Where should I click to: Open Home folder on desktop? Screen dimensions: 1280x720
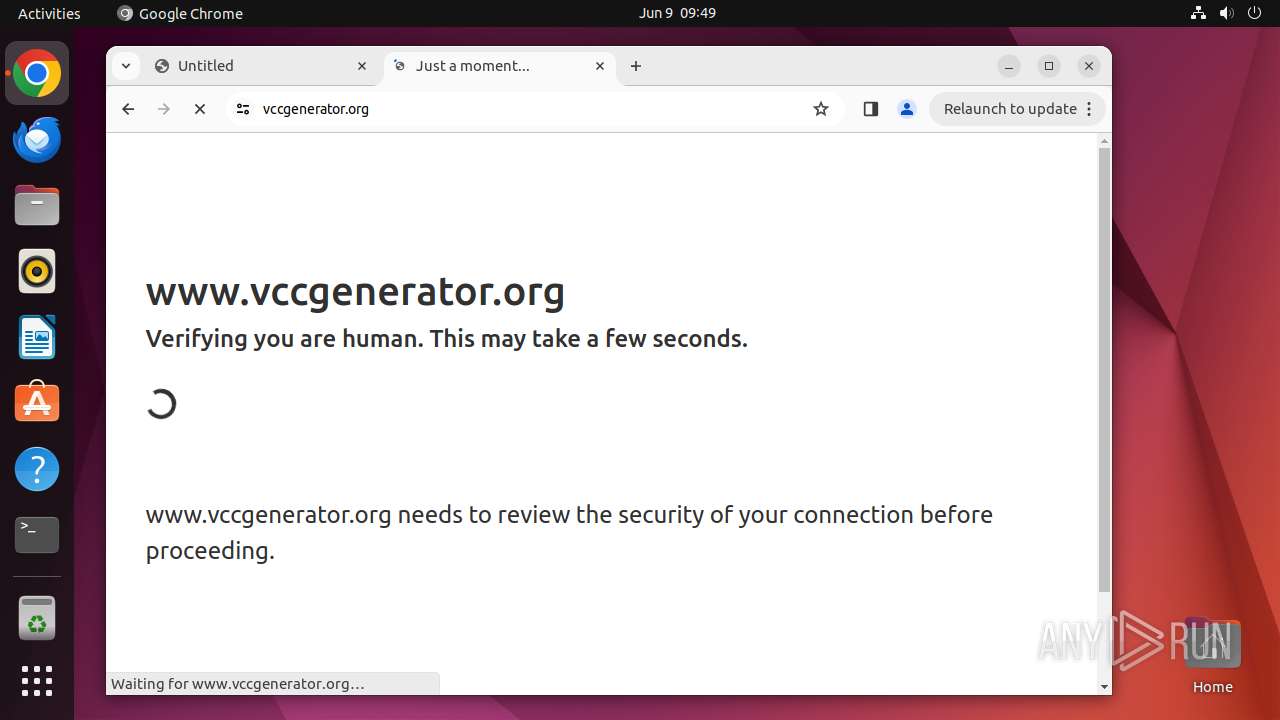(1212, 656)
